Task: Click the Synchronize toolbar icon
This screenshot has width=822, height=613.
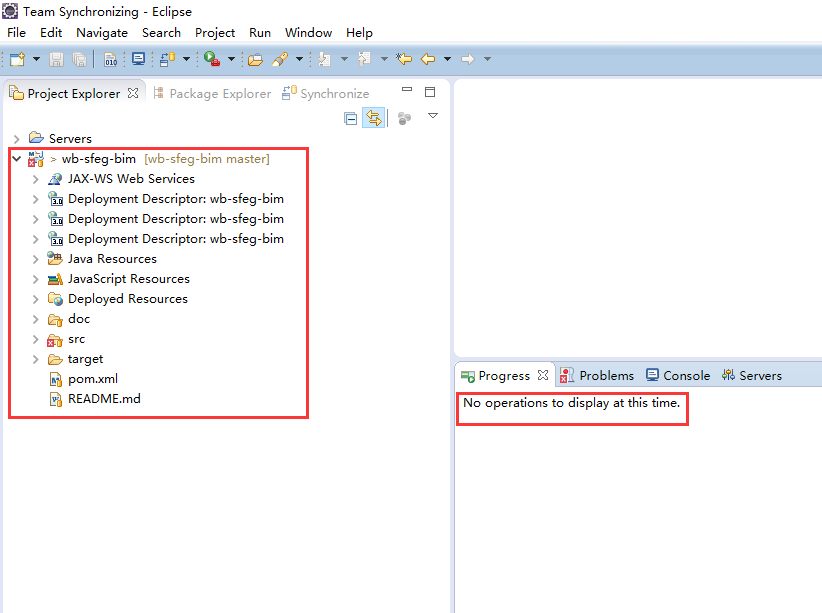Action: click(x=167, y=59)
